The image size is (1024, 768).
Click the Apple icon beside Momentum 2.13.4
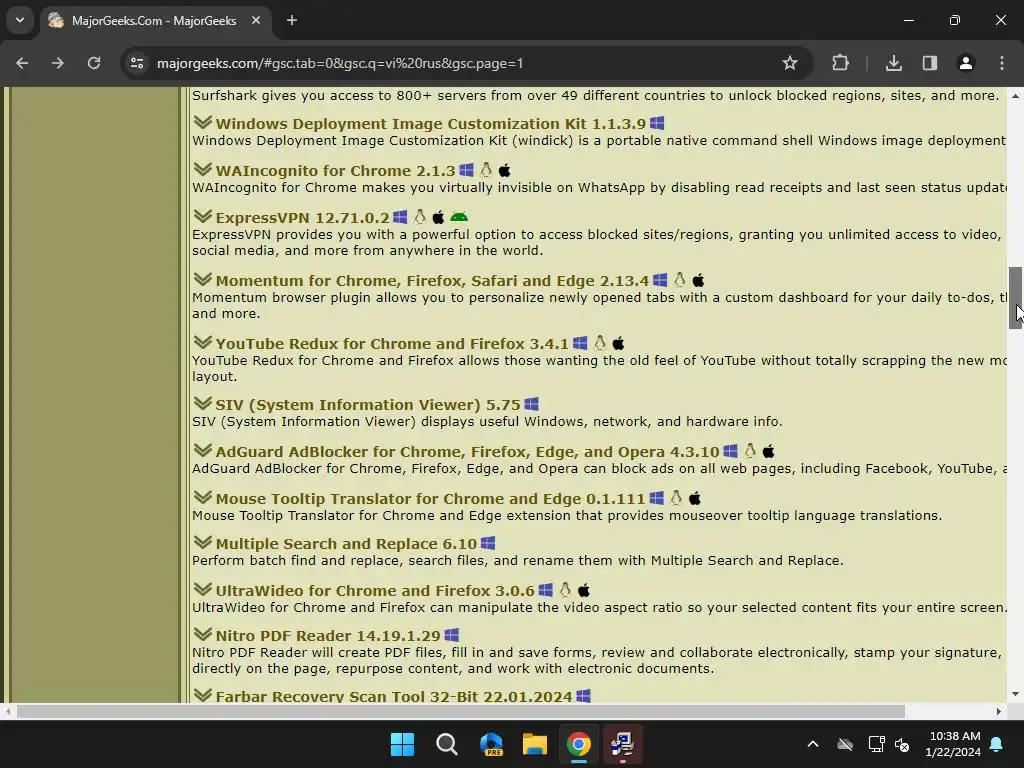(x=698, y=280)
